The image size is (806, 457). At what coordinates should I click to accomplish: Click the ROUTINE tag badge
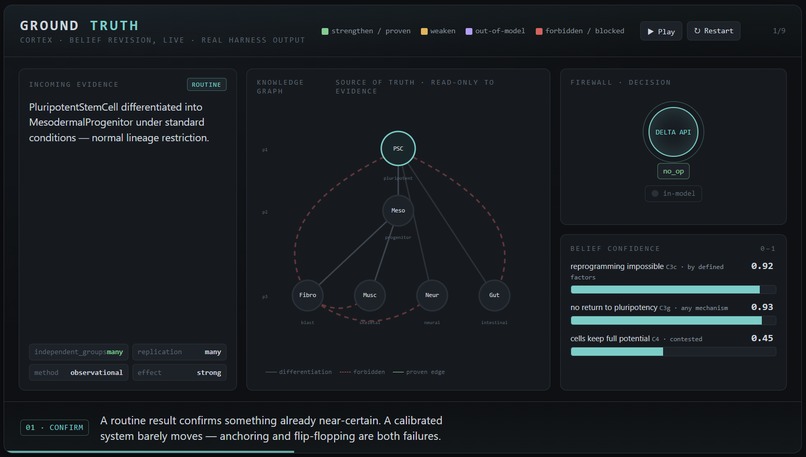coord(206,84)
